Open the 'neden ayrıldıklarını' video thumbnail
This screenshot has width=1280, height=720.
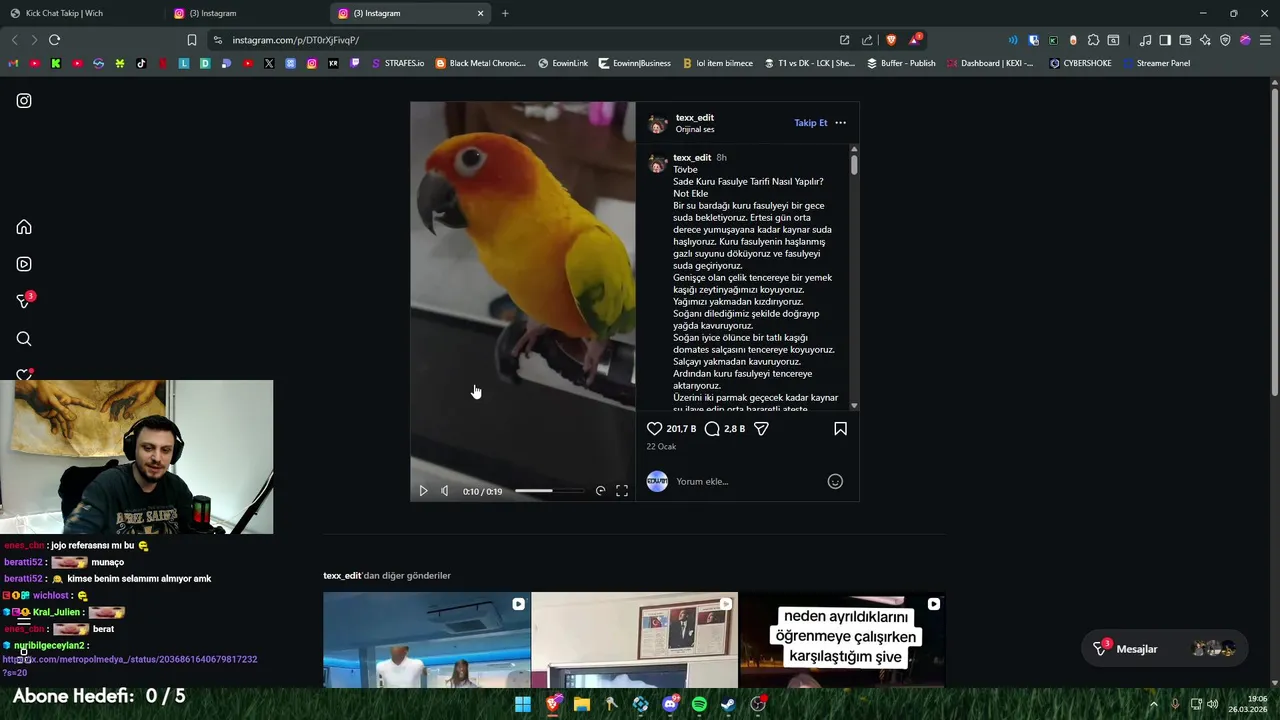tap(842, 640)
